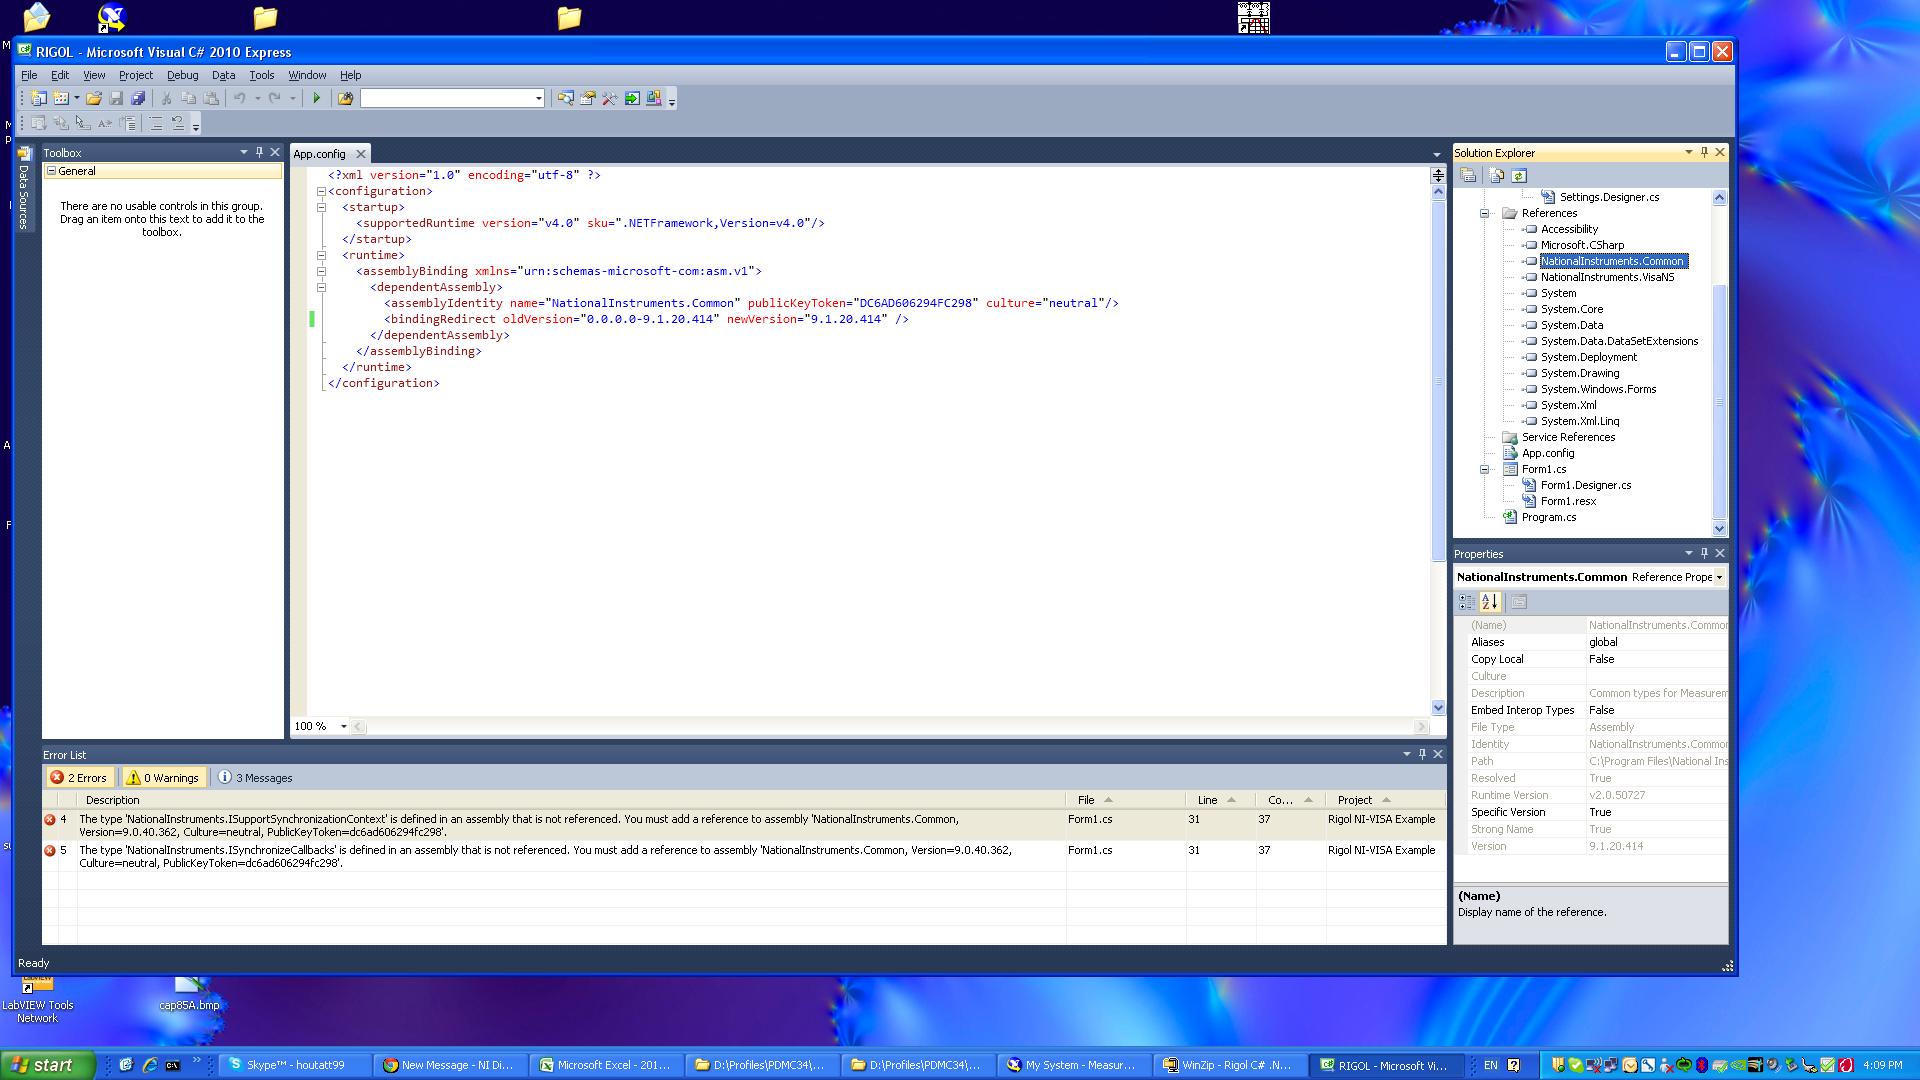Click the Undo arrow icon
Image resolution: width=1920 pixels, height=1080 pixels.
[x=240, y=98]
